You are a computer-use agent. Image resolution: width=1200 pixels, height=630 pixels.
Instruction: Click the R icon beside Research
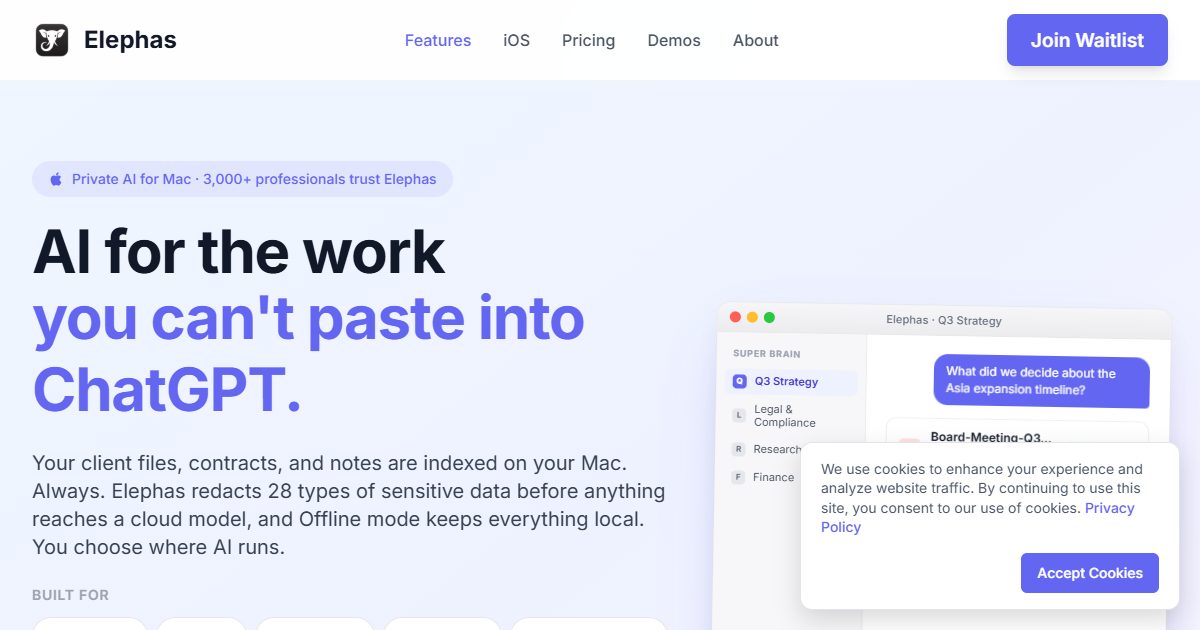pyautogui.click(x=739, y=450)
